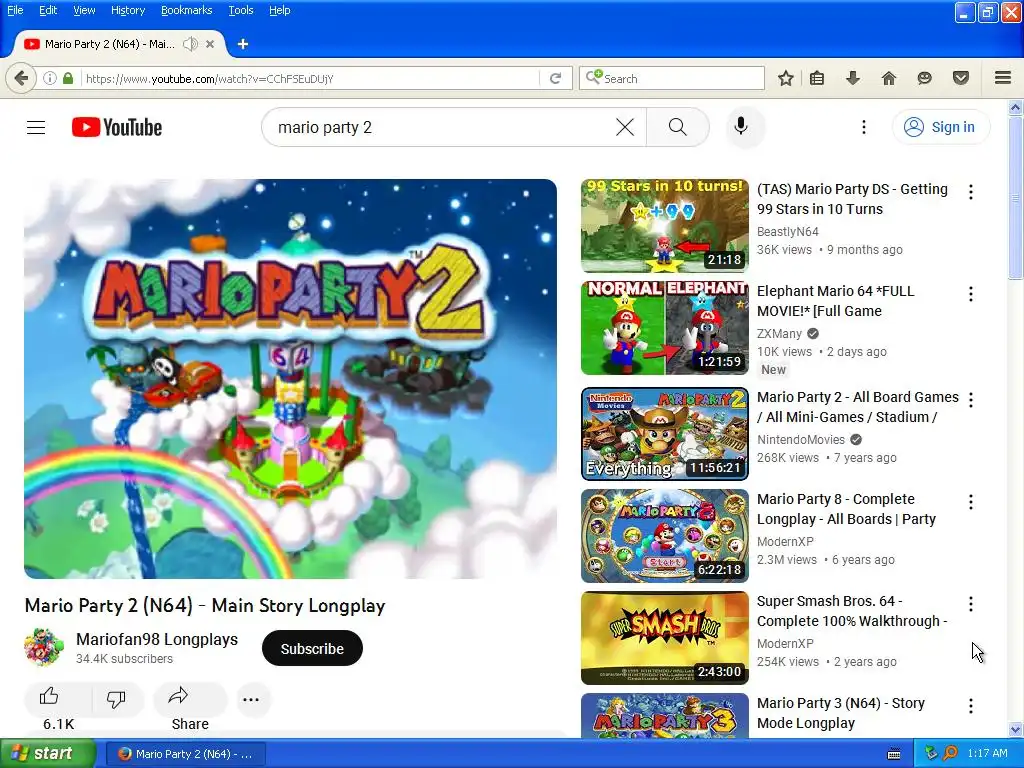
Task: Open options for Mario Party 3 video
Action: coord(971,705)
